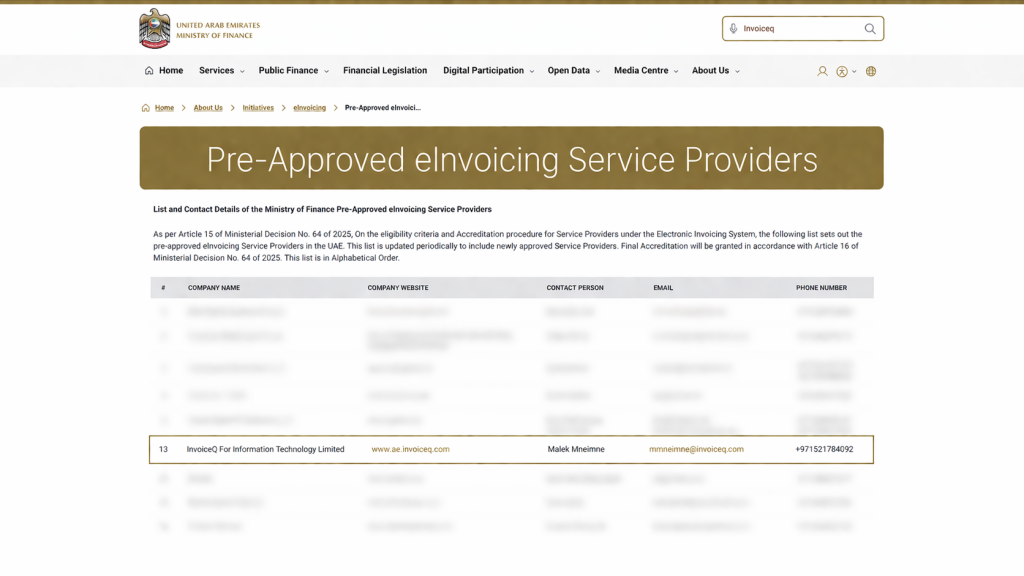The width and height of the screenshot is (1024, 576).
Task: Click the magnifier search icon
Action: click(870, 29)
